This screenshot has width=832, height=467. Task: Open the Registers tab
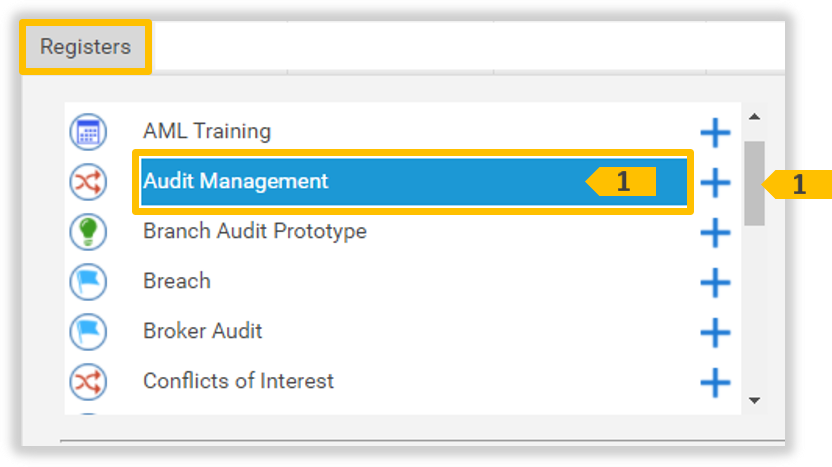[x=85, y=47]
